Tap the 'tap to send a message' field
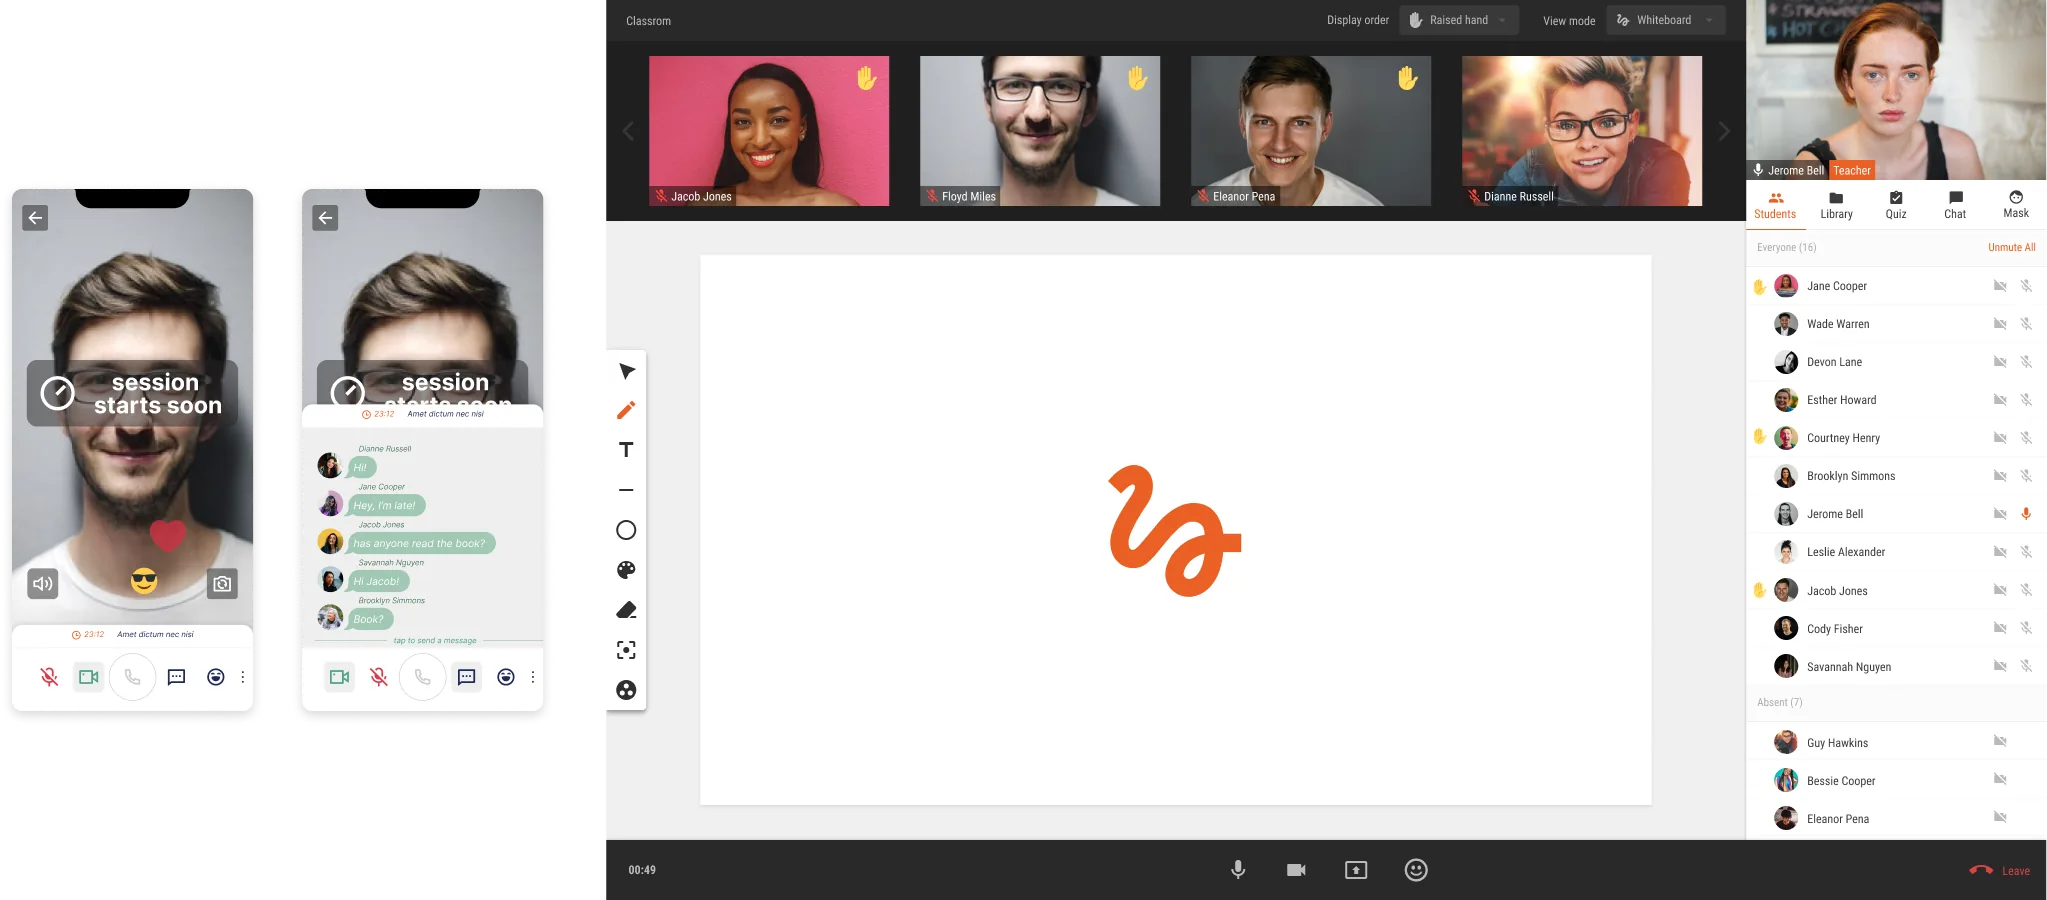Viewport: 2047px width, 900px height. [x=435, y=641]
